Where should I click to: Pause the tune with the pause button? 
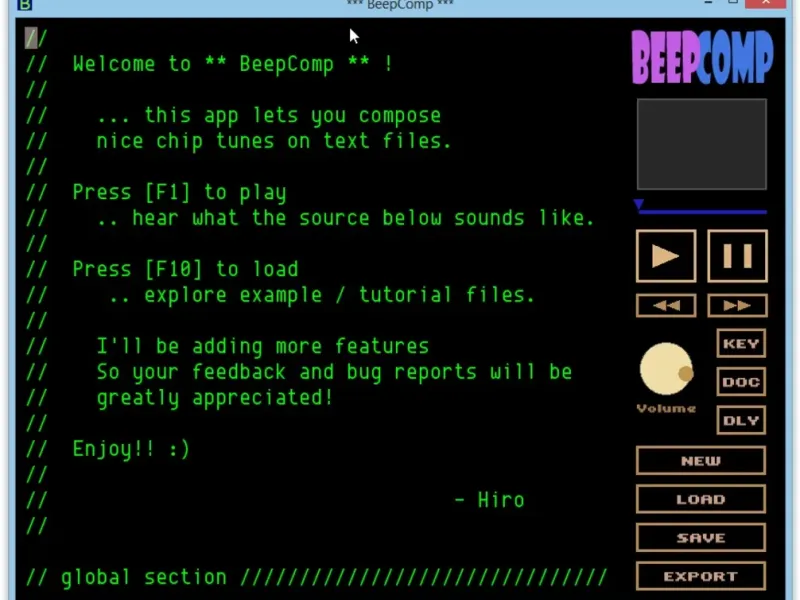[737, 256]
